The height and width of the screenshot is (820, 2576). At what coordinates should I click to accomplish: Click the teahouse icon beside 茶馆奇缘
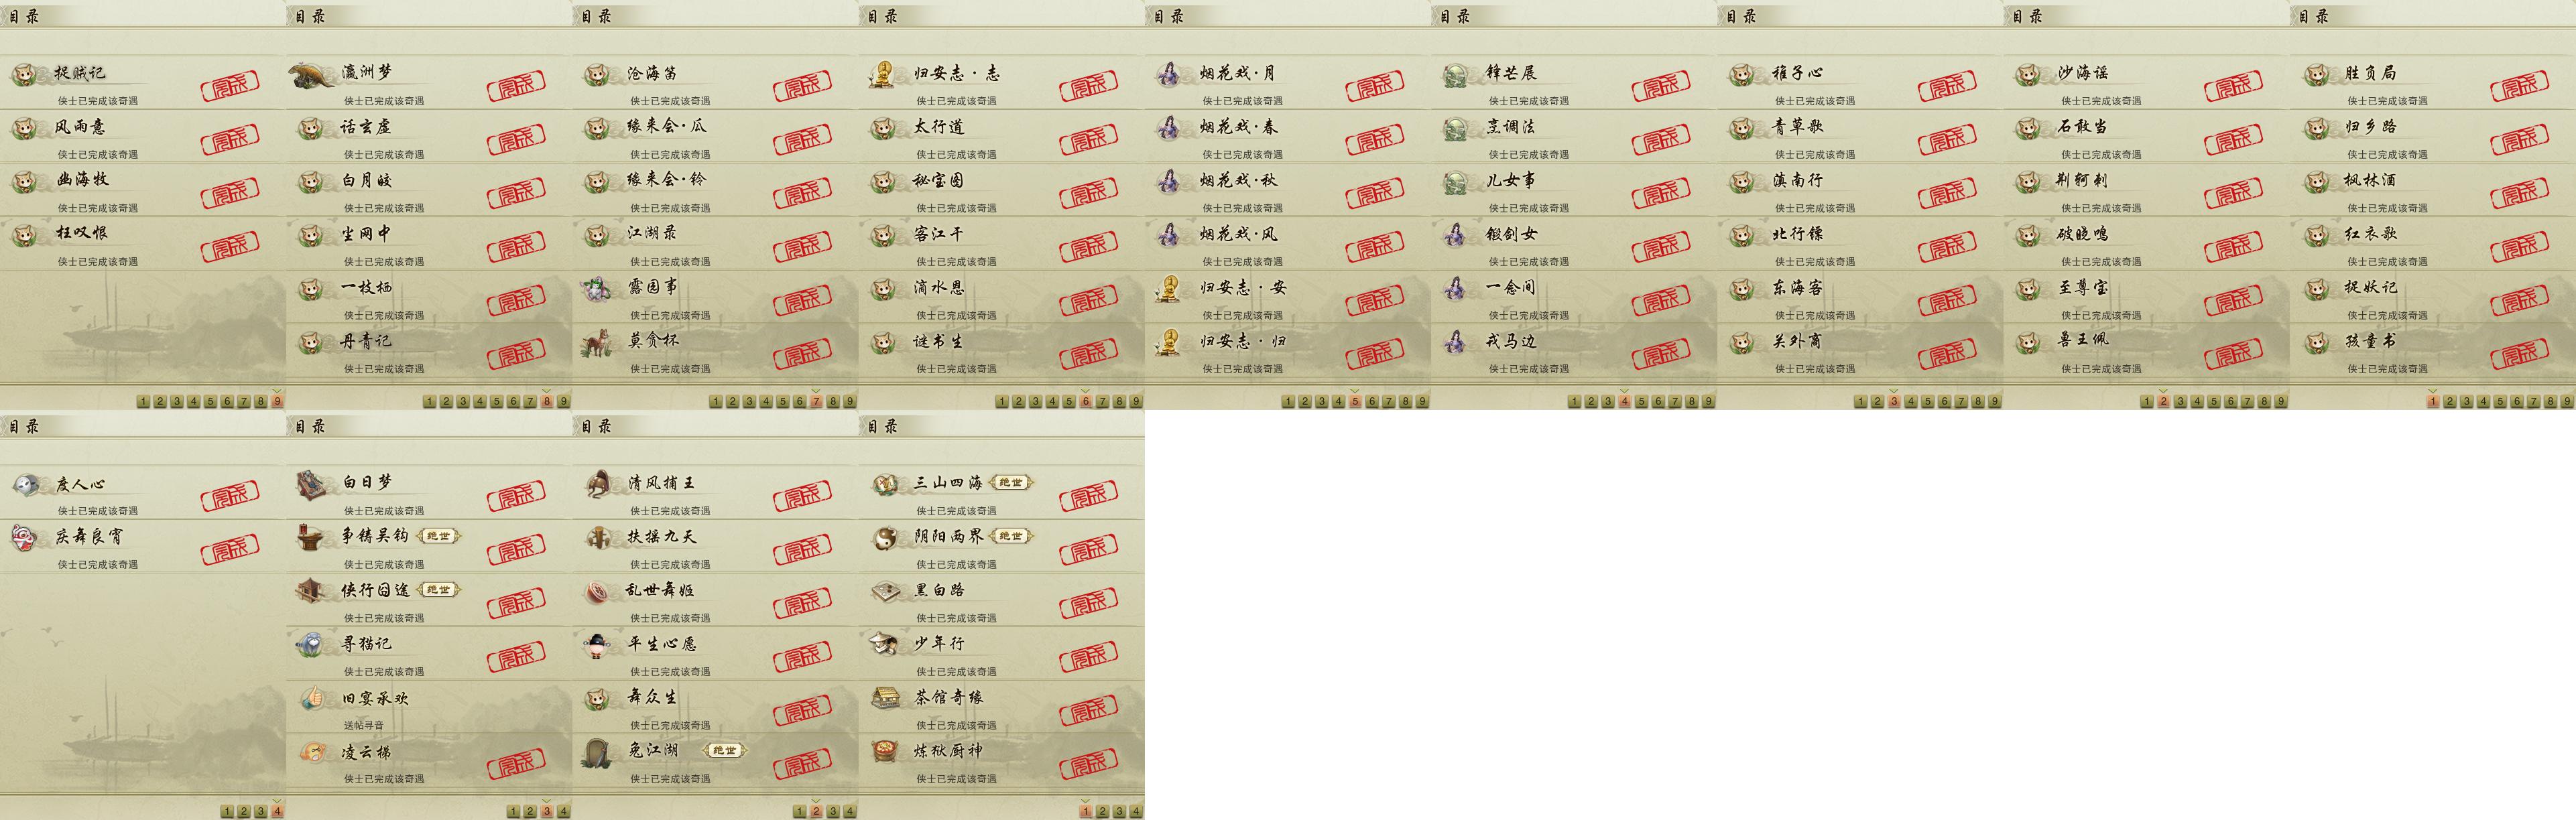coord(884,698)
